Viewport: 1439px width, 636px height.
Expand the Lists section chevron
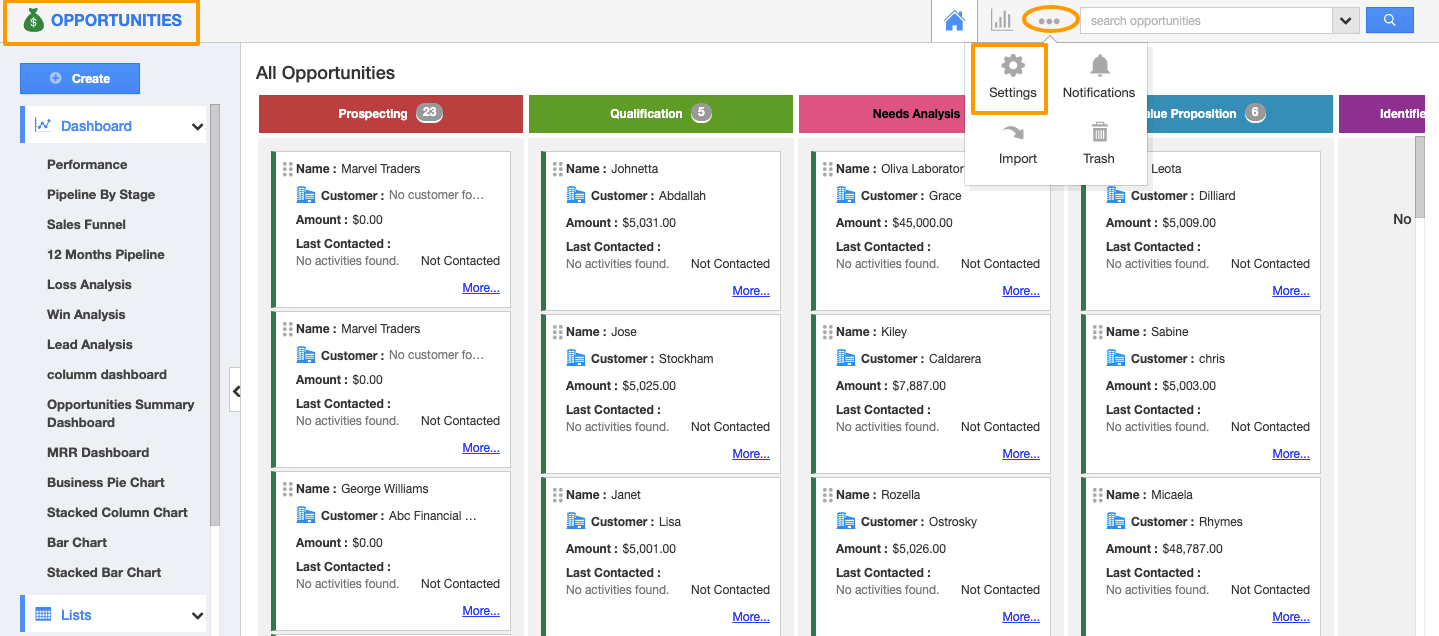coord(197,616)
